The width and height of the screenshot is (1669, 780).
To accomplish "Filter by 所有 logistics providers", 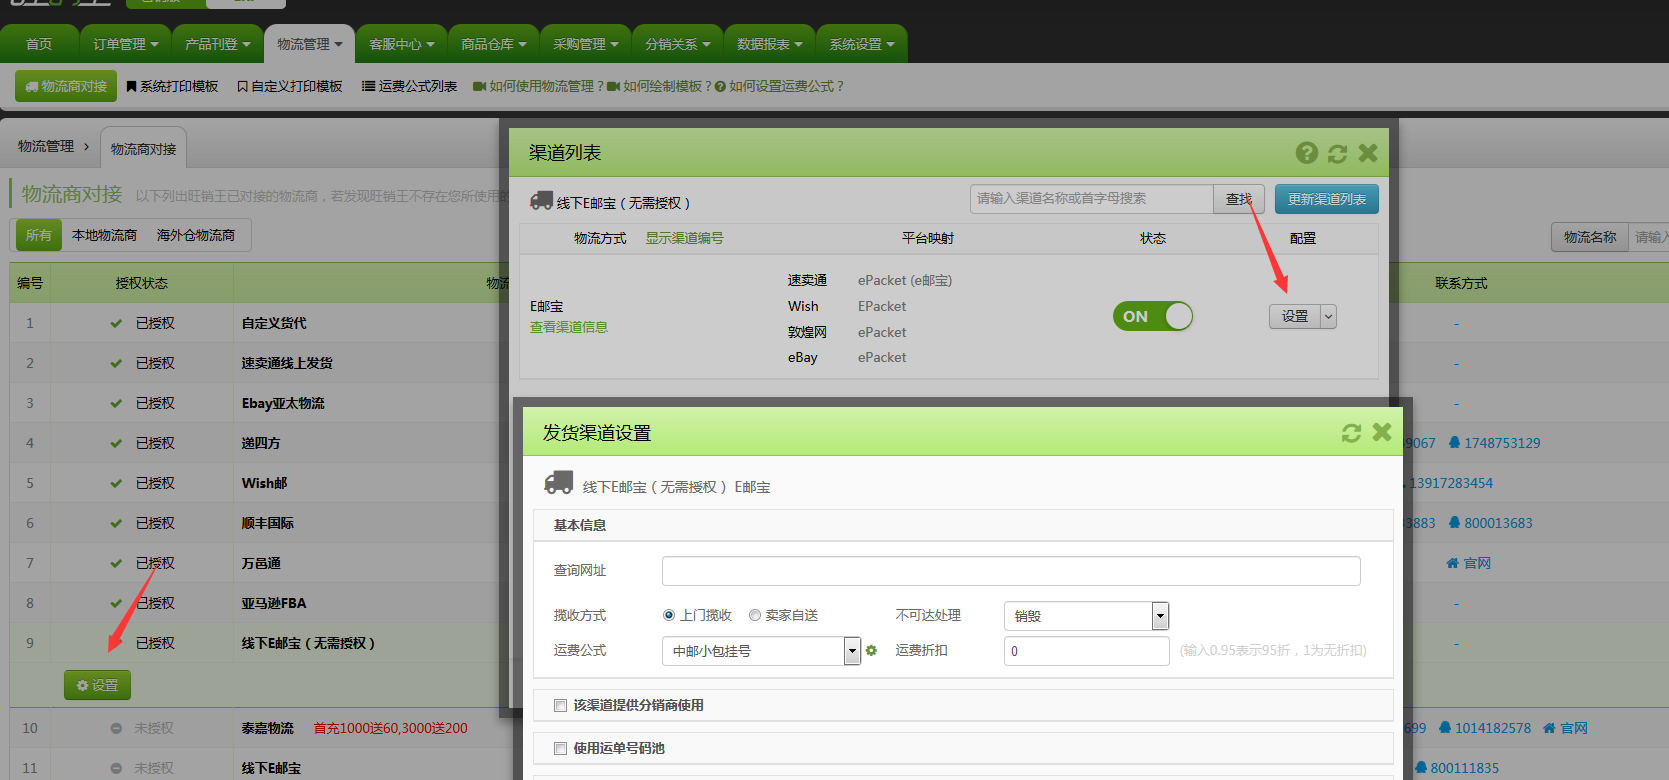I will point(38,235).
